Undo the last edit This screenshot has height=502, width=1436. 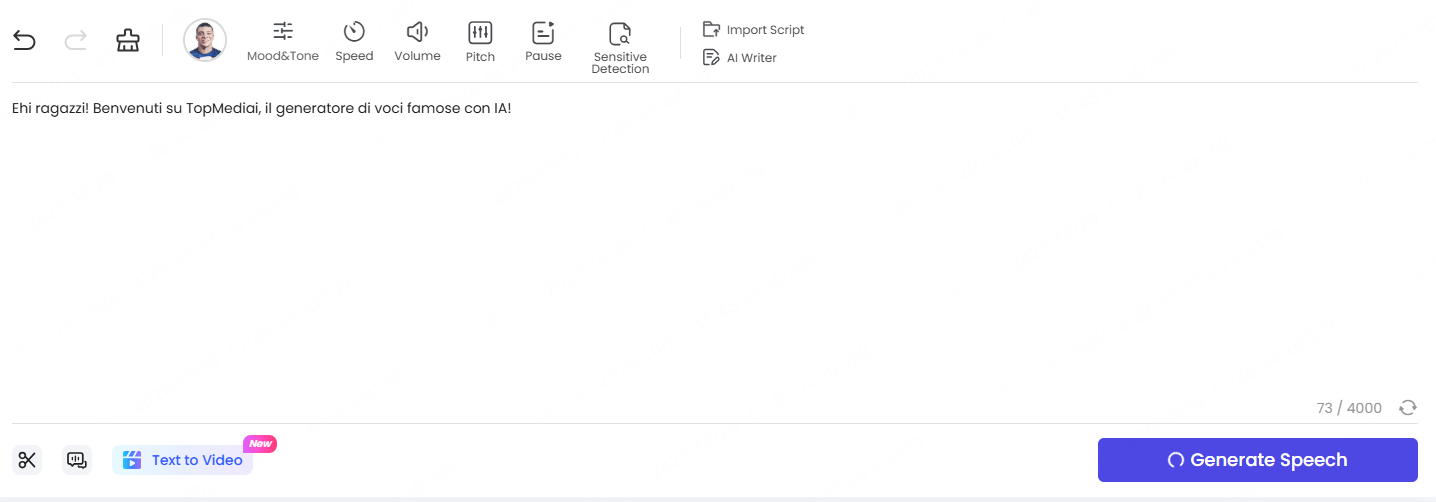[24, 40]
